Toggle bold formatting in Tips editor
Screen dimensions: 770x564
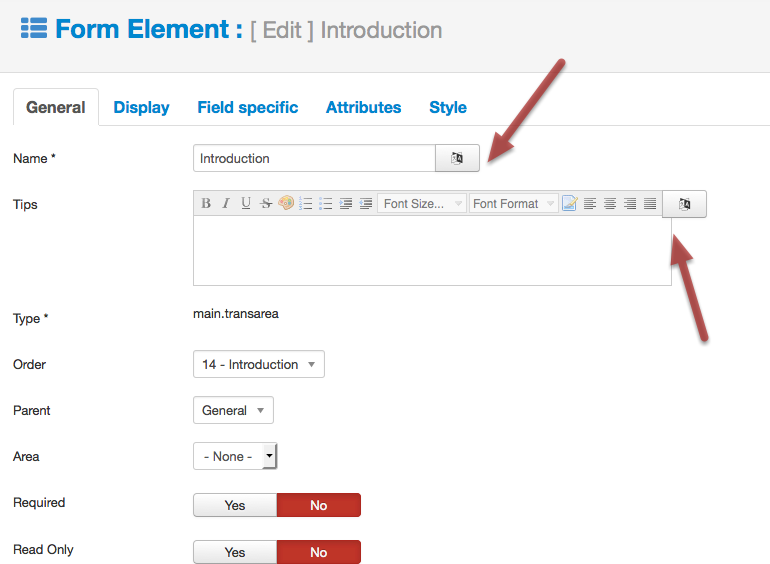pos(206,203)
